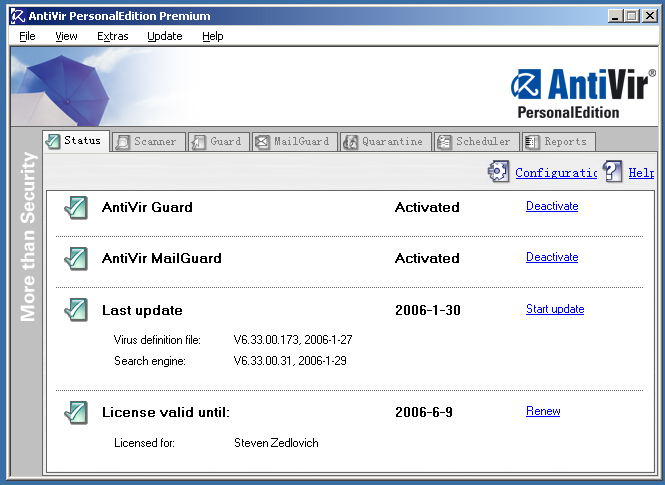Screen dimensions: 665x485
Task: Click the Licensed for label
Action: (x=144, y=443)
